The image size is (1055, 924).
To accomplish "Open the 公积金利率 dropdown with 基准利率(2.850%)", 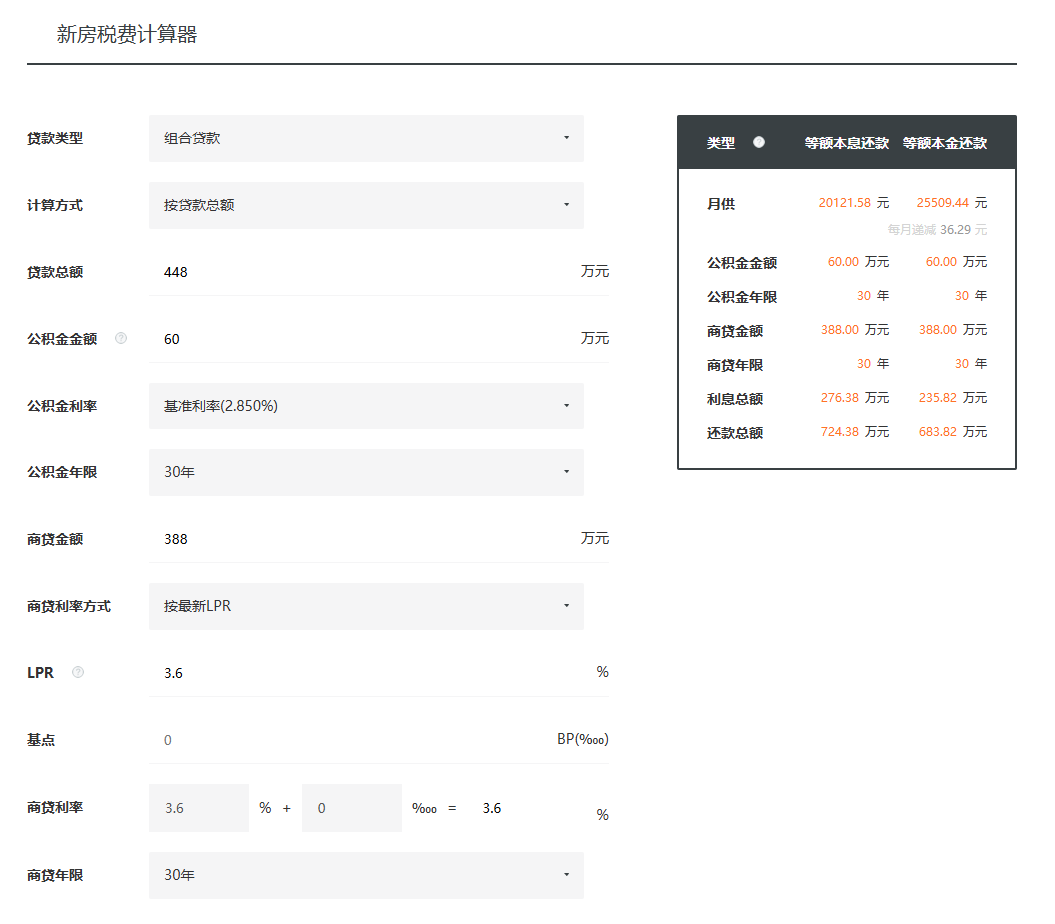I will (366, 406).
